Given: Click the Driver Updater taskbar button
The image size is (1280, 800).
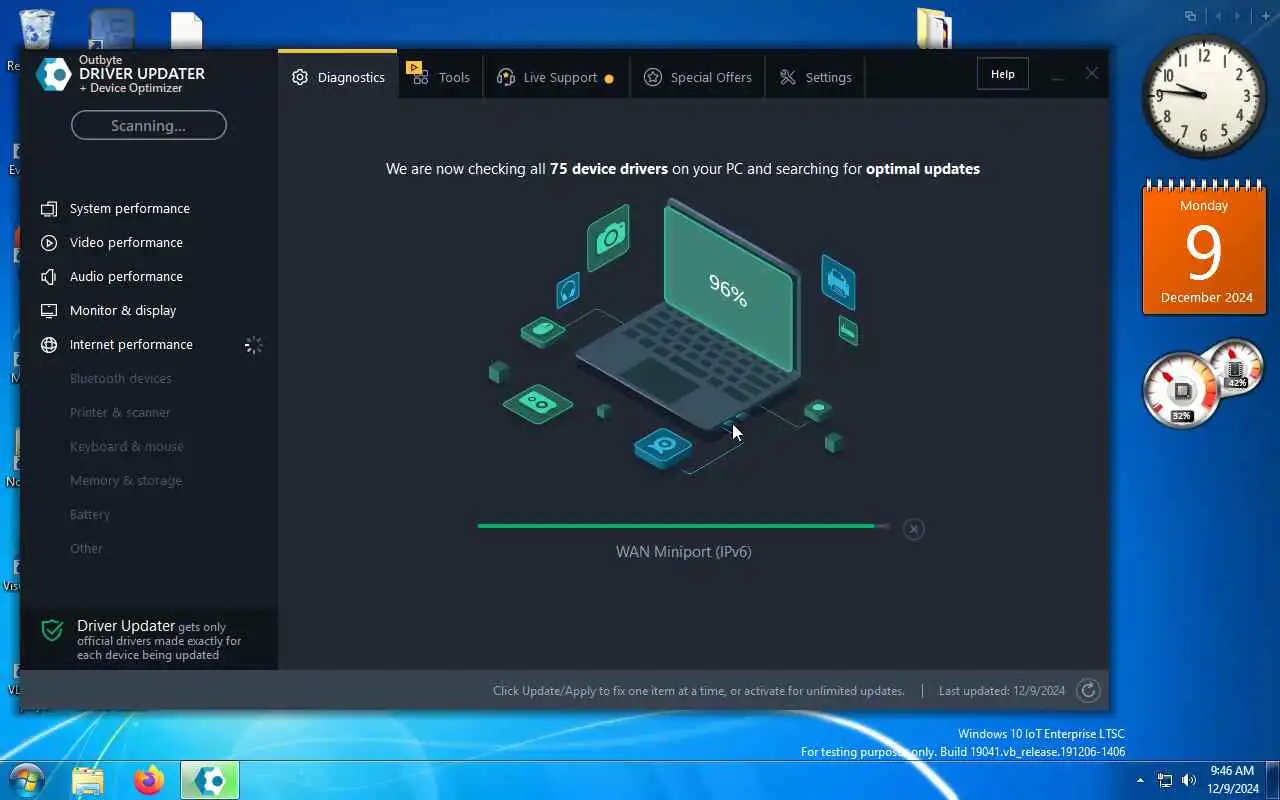Looking at the screenshot, I should click(210, 780).
